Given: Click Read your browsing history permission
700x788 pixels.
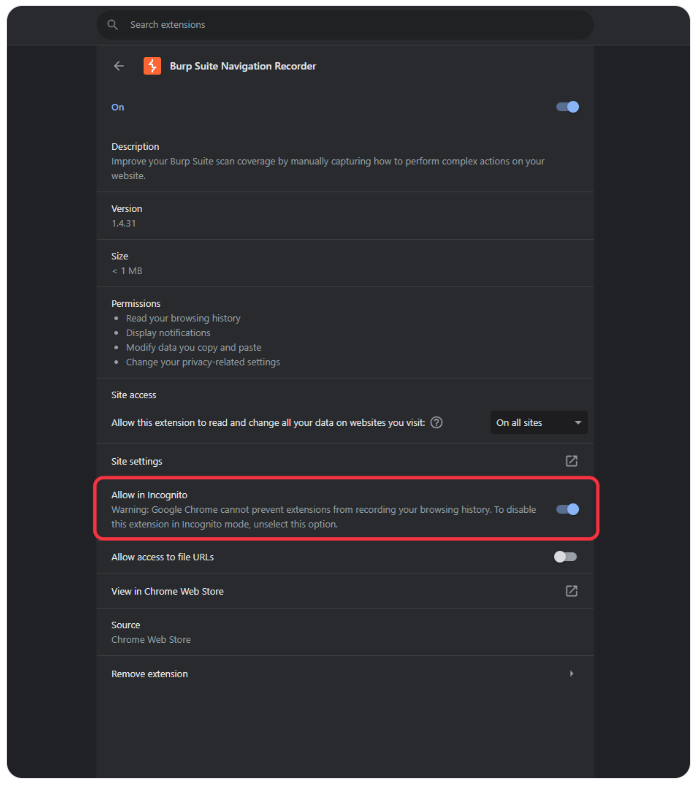Looking at the screenshot, I should click(x=183, y=318).
